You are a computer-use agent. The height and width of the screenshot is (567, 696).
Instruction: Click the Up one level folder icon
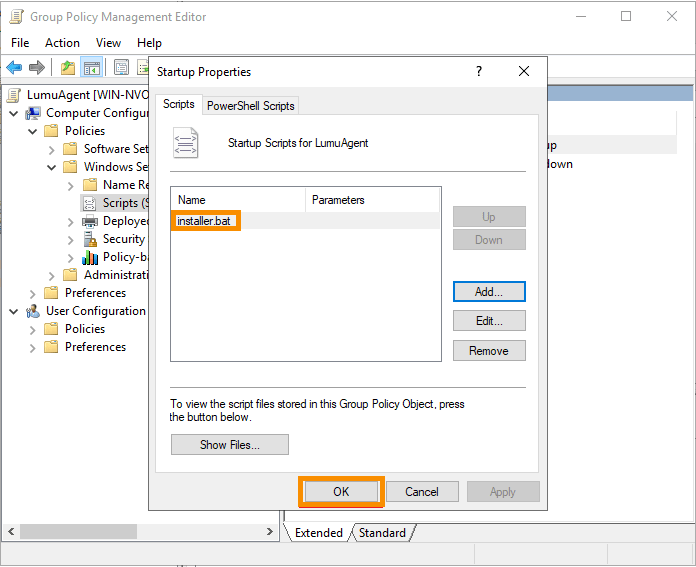pos(67,67)
